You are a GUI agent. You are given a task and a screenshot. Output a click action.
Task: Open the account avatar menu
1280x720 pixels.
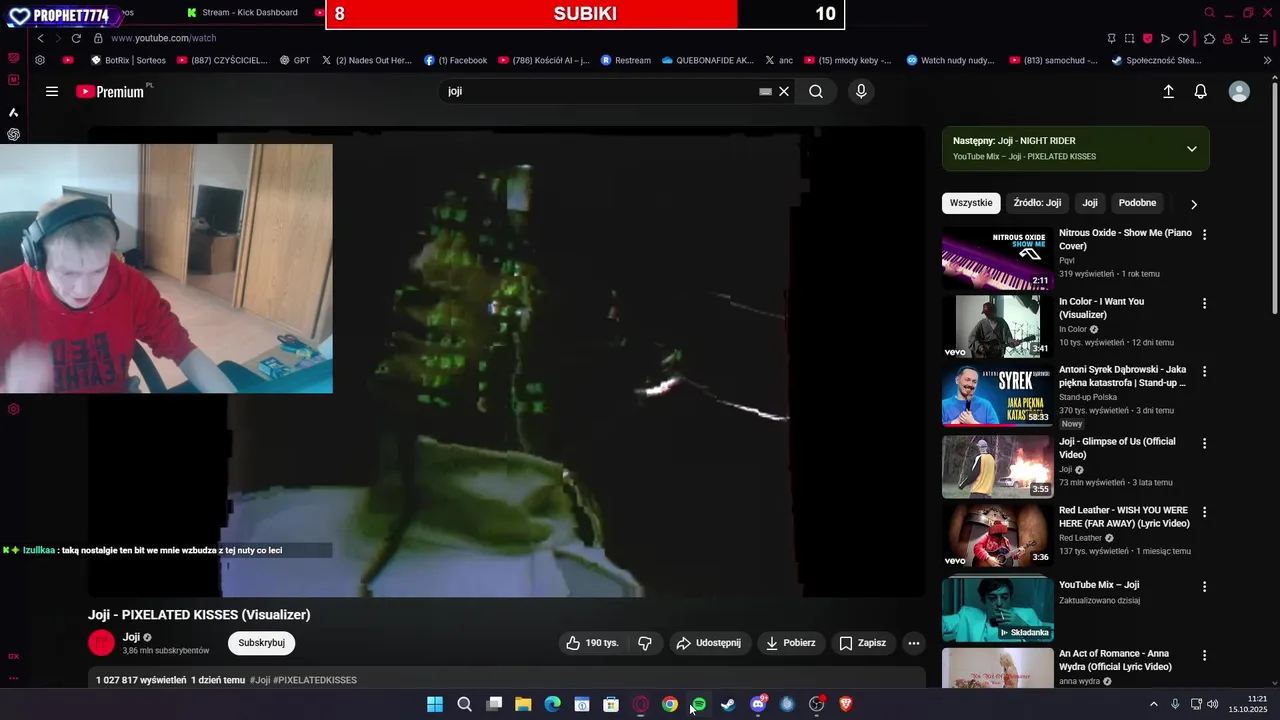pyautogui.click(x=1239, y=91)
